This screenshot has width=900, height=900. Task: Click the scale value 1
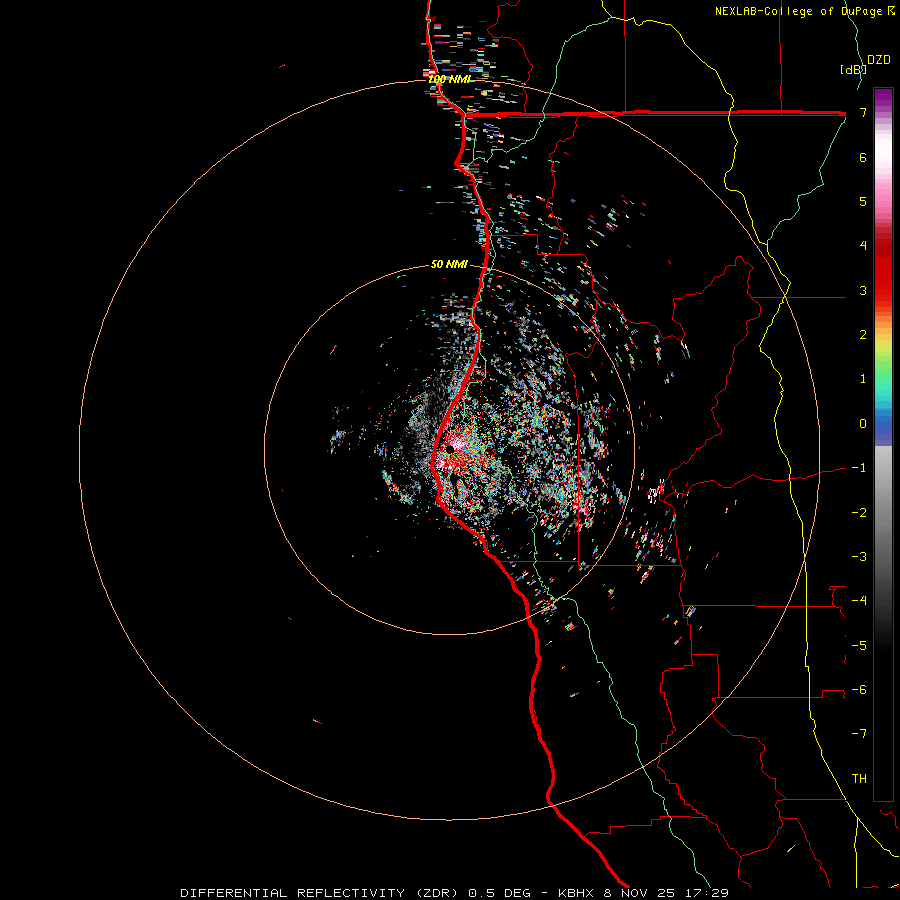[863, 379]
